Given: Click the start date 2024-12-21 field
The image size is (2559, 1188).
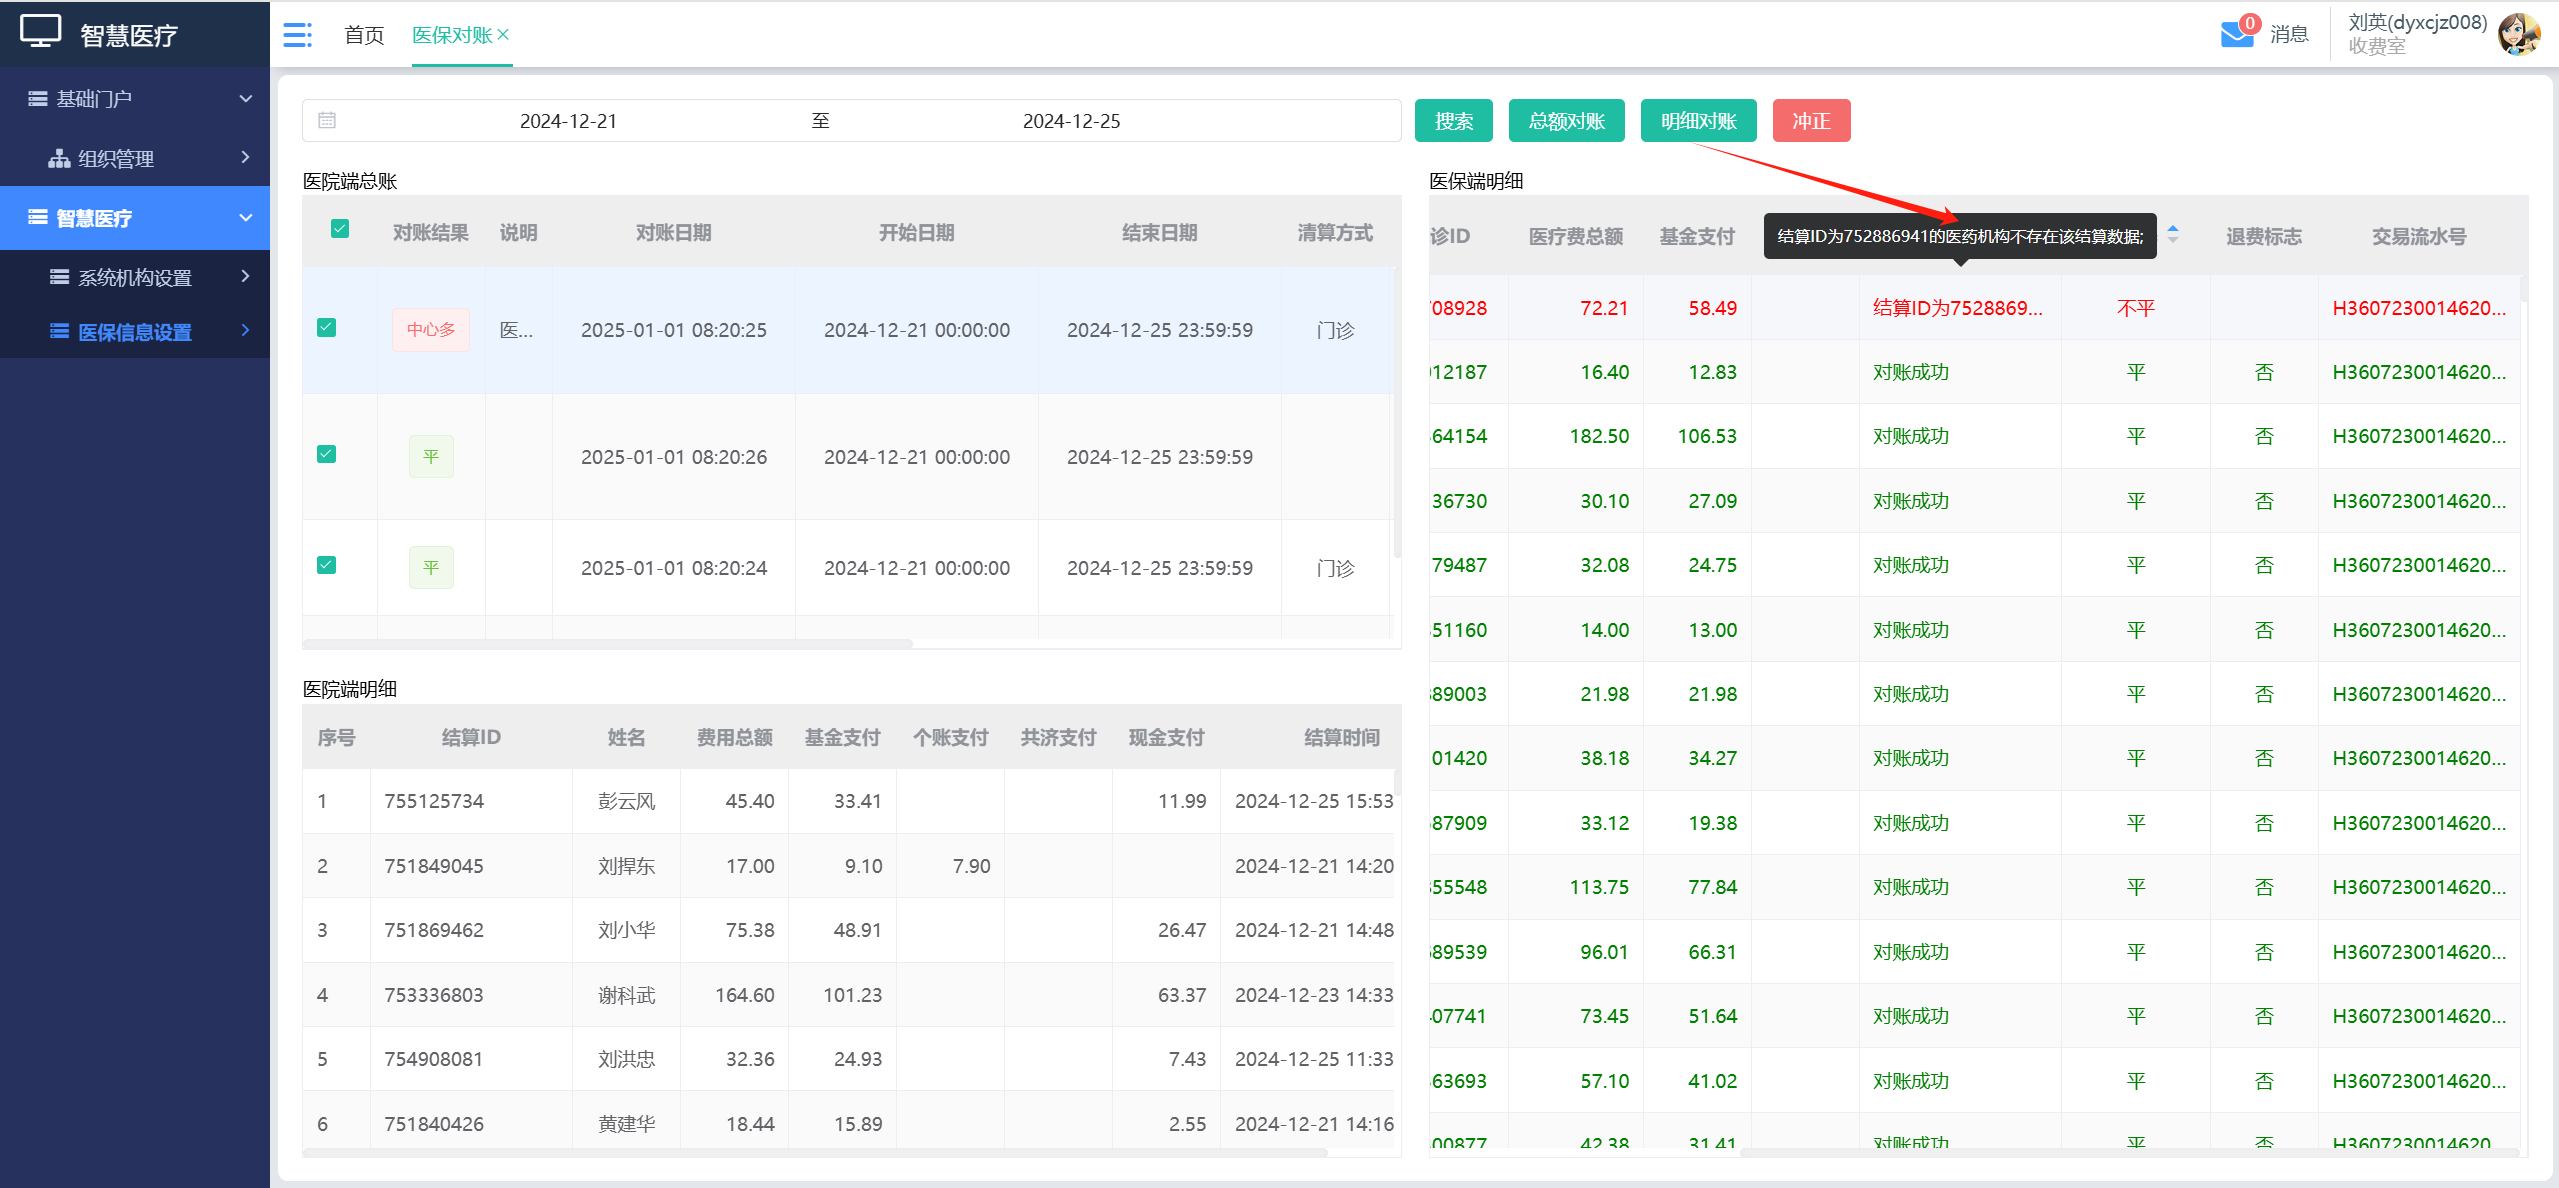Looking at the screenshot, I should [x=568, y=121].
